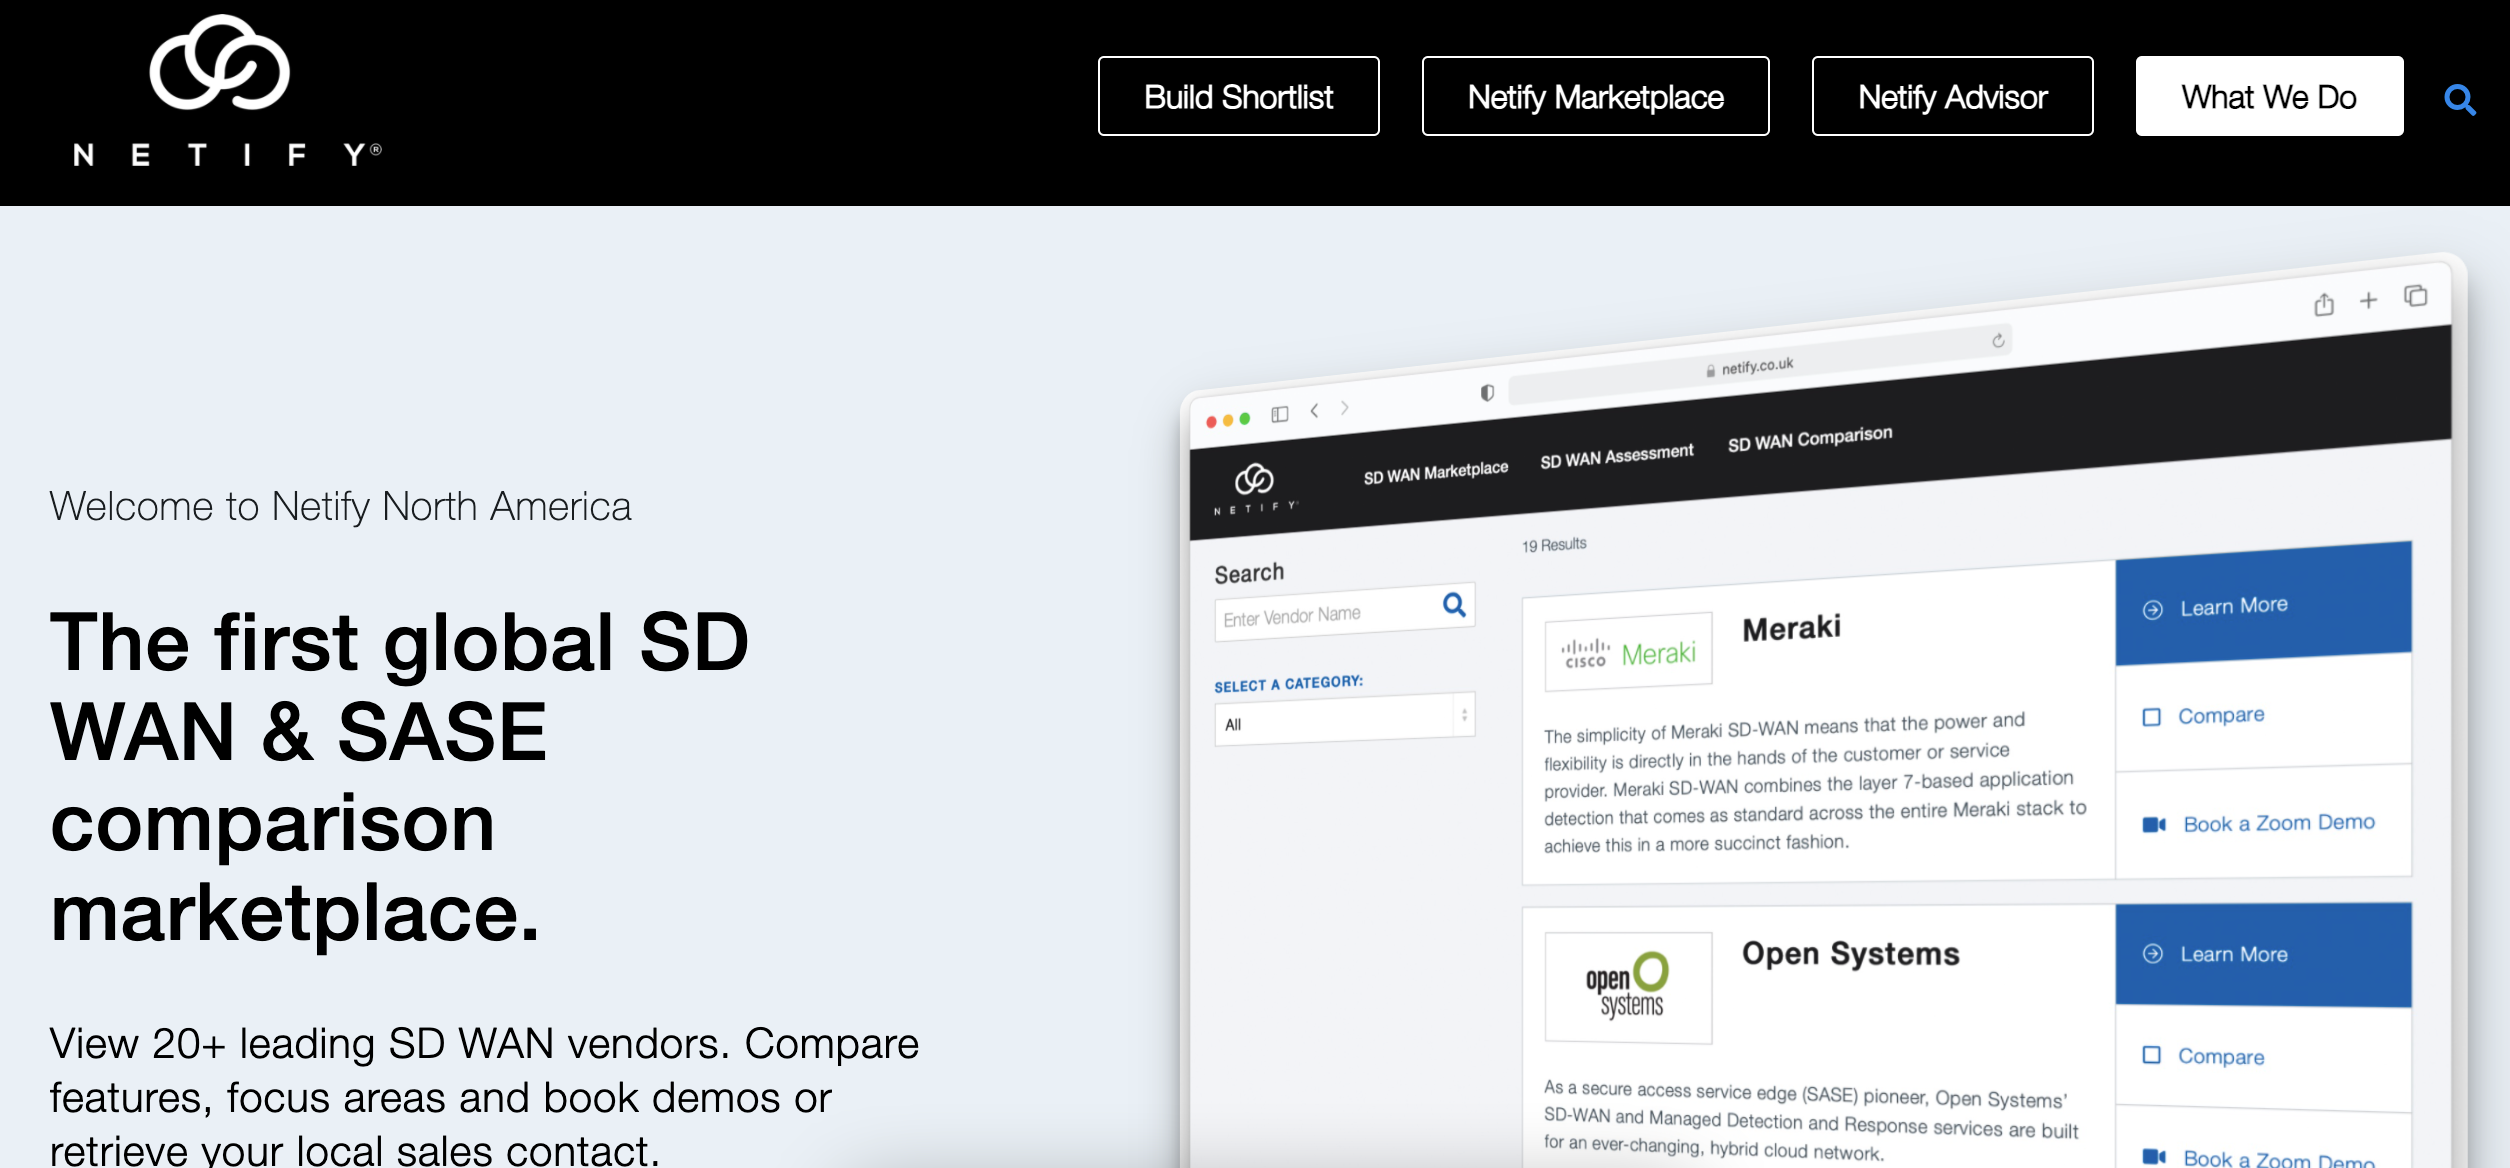Tick the Compare checkbox for Open Systems

pos(2152,1055)
